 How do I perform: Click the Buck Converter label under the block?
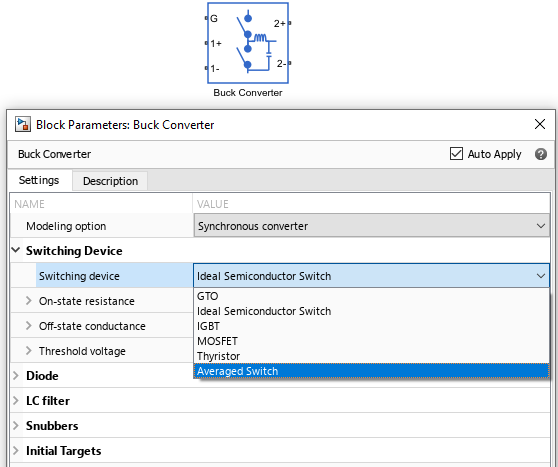point(248,93)
